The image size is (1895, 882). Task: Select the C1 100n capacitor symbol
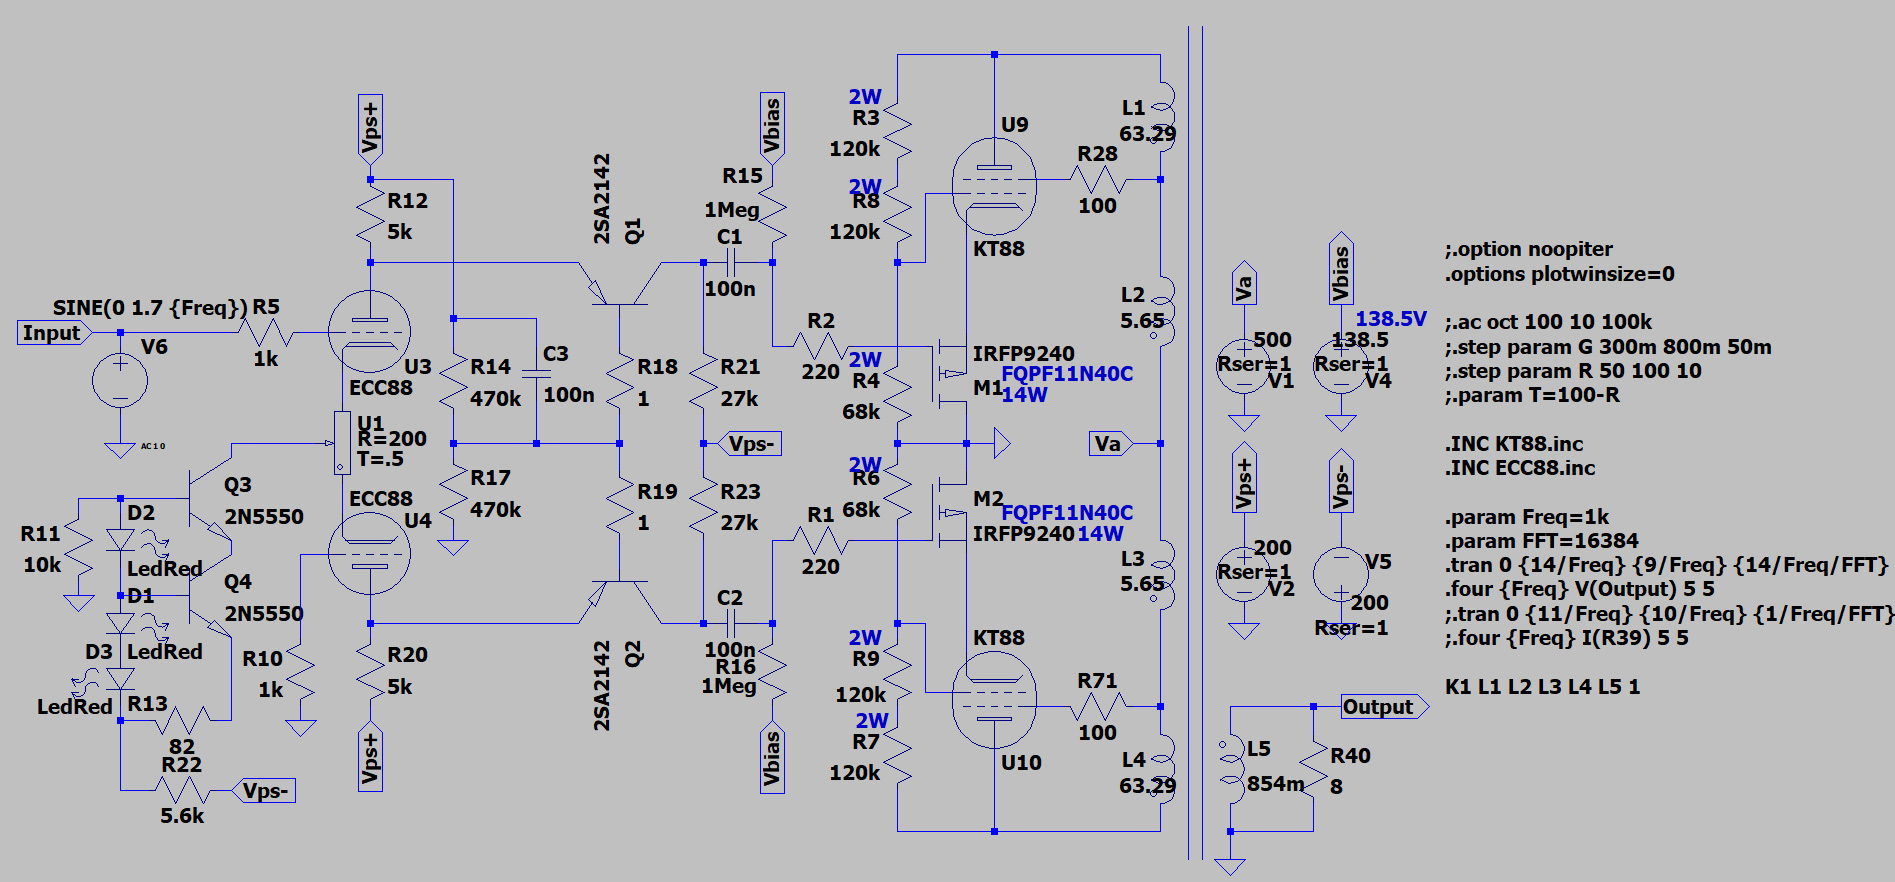click(731, 263)
